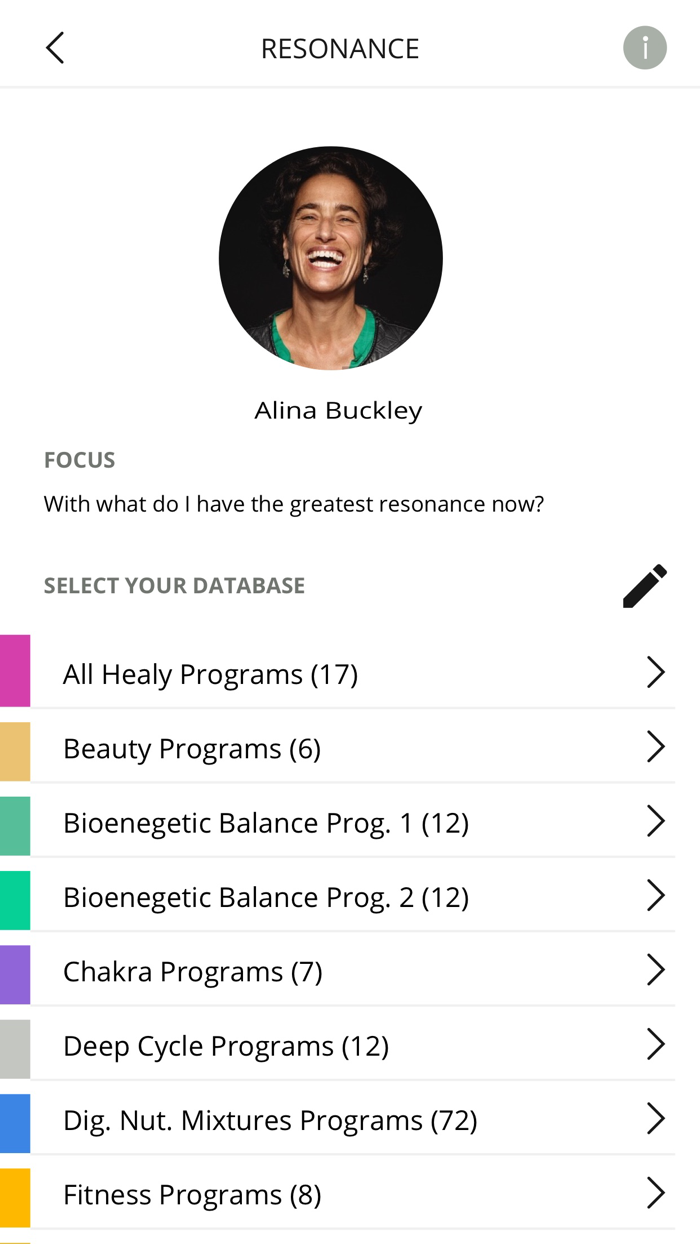
Task: Click the yellow swatch beside Beauty Programs
Action: pos(15,747)
